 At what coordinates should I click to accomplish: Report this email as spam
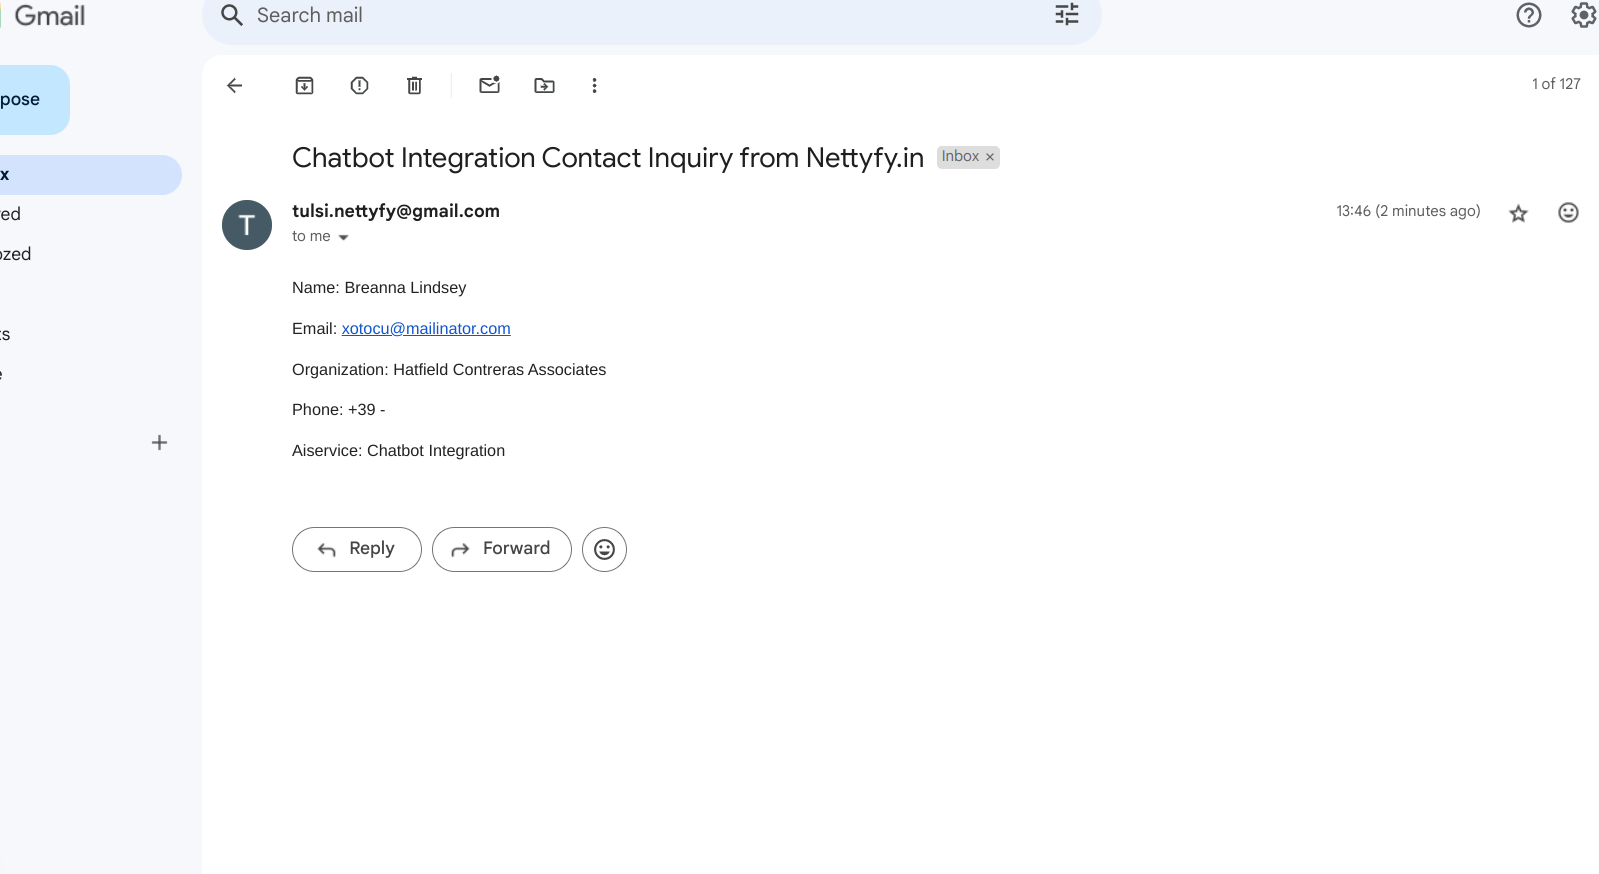click(x=360, y=86)
